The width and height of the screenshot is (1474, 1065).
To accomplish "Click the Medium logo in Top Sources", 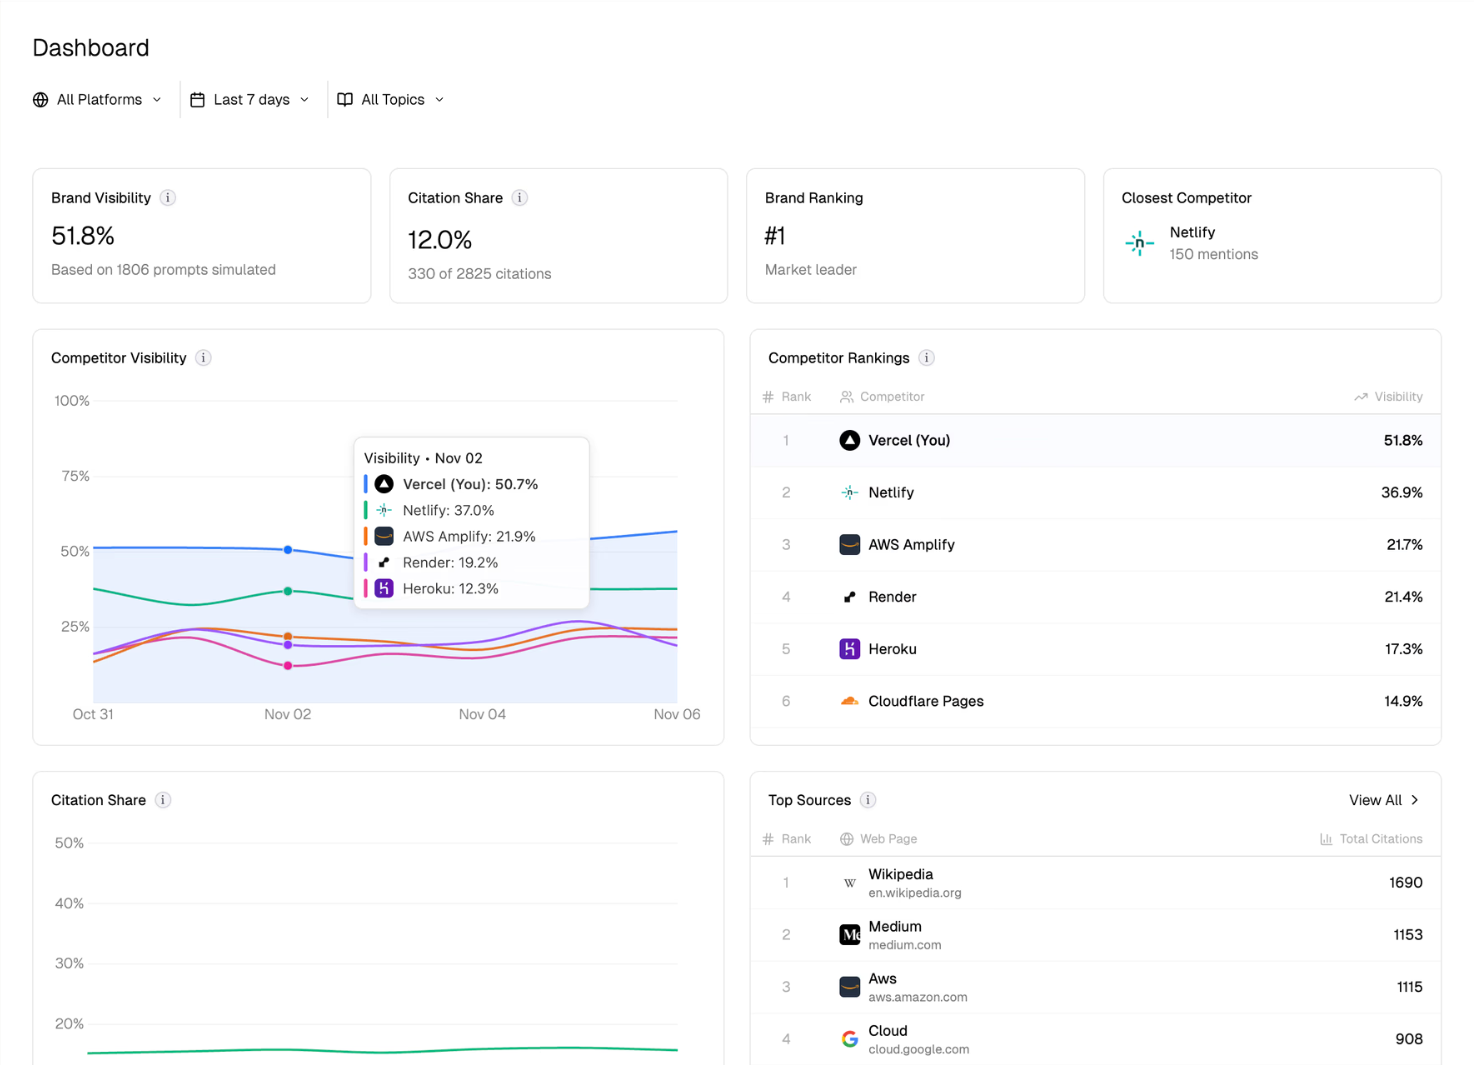I will [849, 935].
